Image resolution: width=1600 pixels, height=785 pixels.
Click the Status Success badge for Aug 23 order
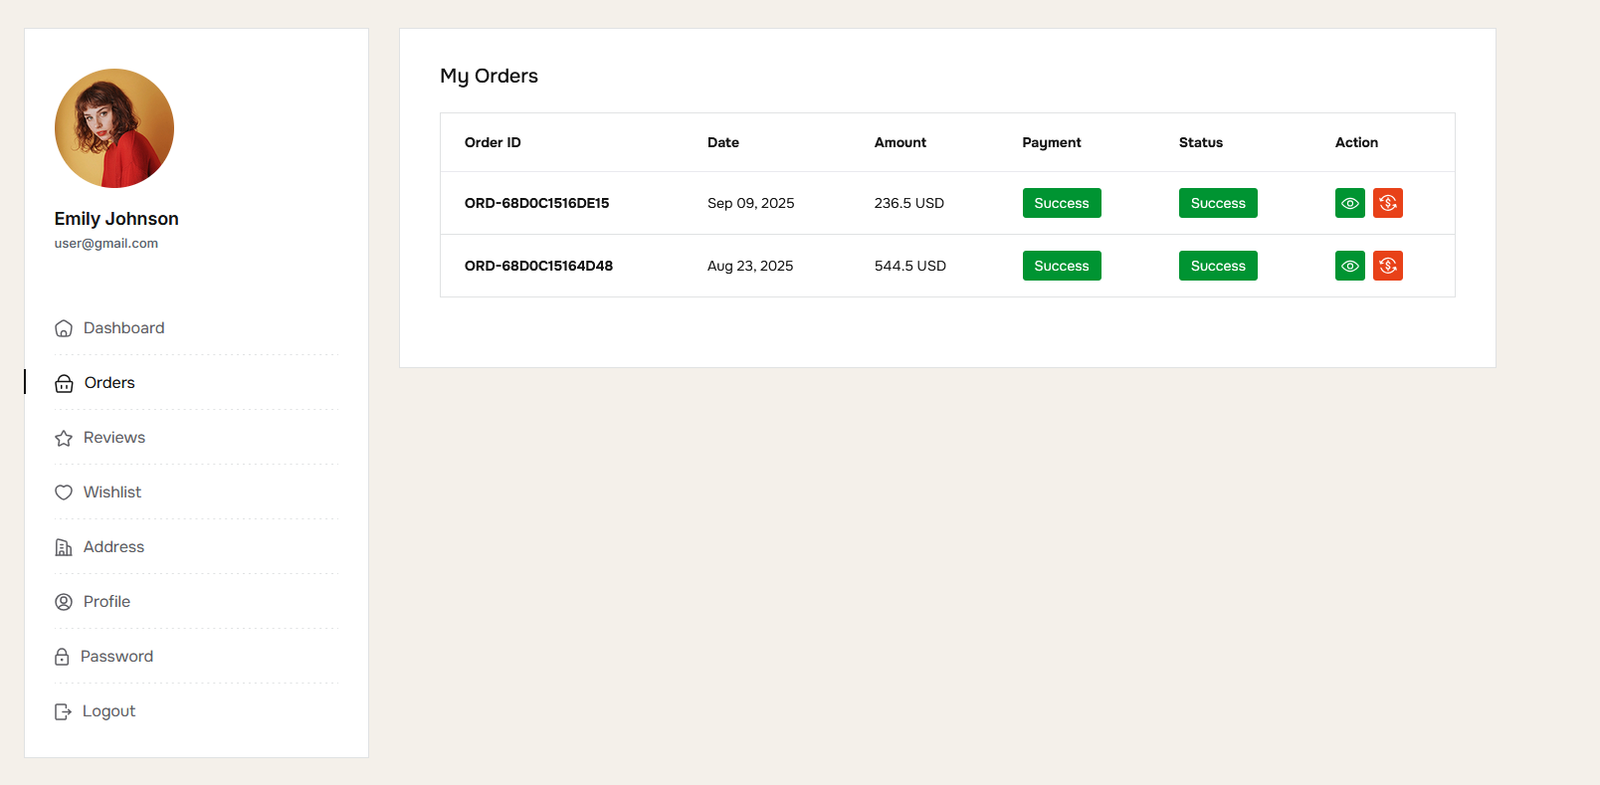click(x=1217, y=266)
